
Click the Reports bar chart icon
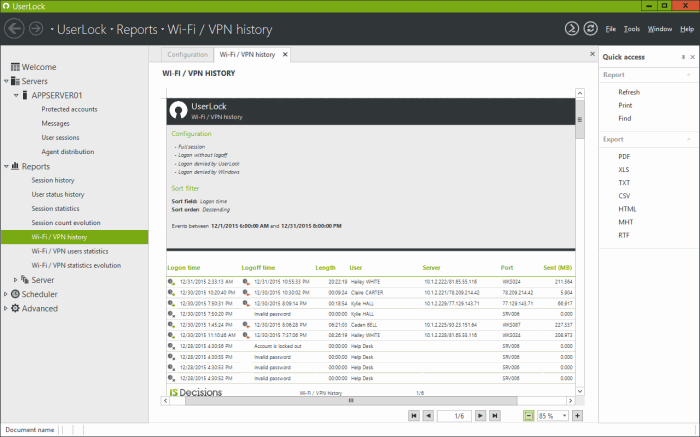(x=15, y=166)
